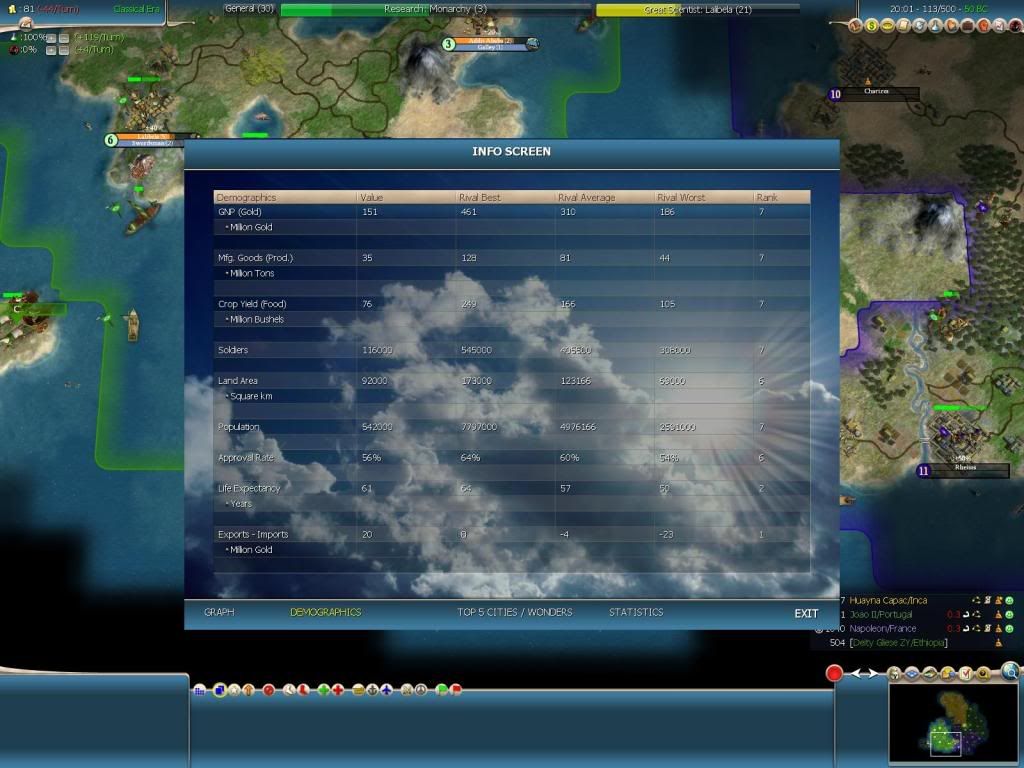
Task: Click the minimap in the bottom right corner
Action: click(x=952, y=724)
